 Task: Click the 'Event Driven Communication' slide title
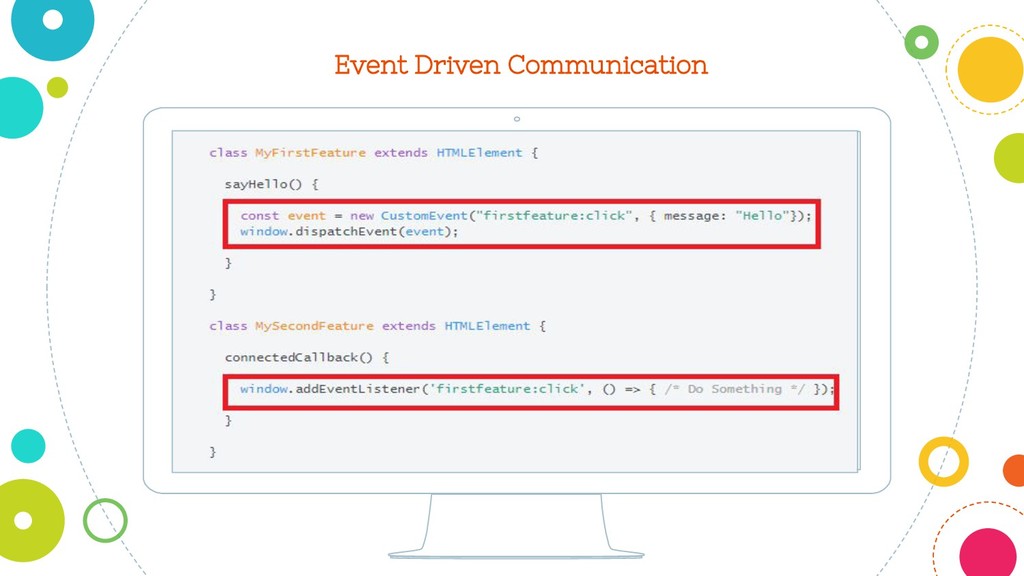[520, 65]
